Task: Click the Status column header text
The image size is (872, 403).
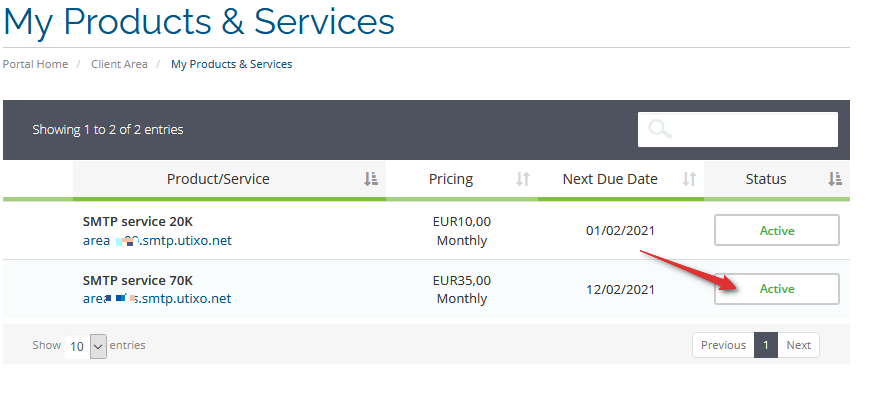Action: pos(766,179)
